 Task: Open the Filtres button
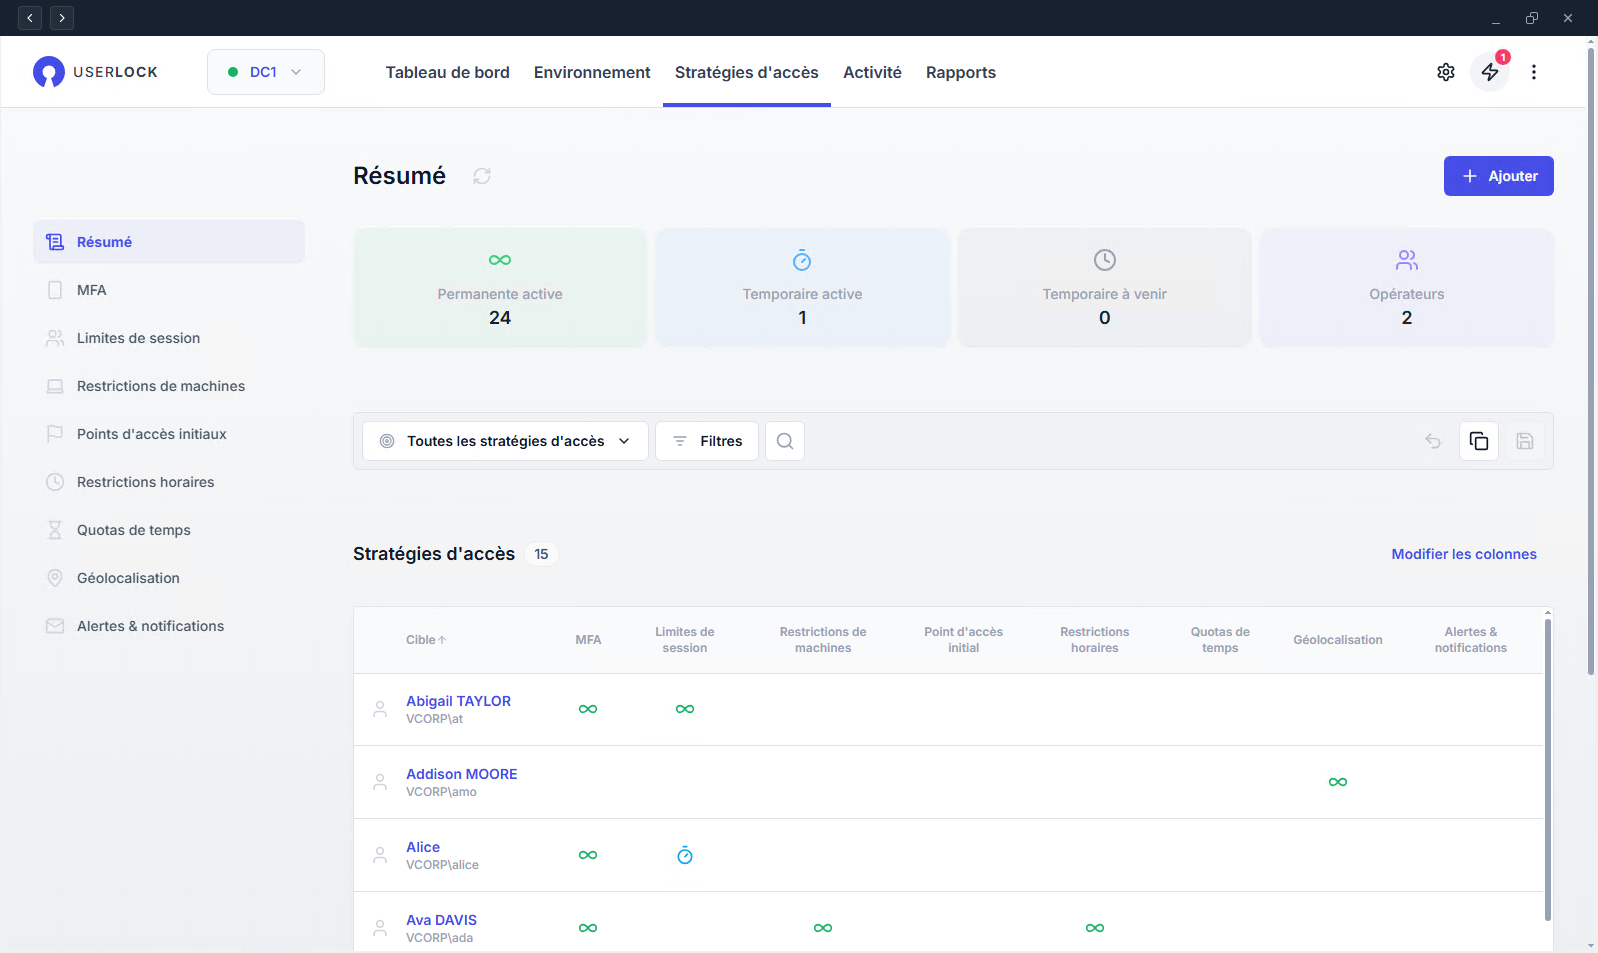click(707, 441)
